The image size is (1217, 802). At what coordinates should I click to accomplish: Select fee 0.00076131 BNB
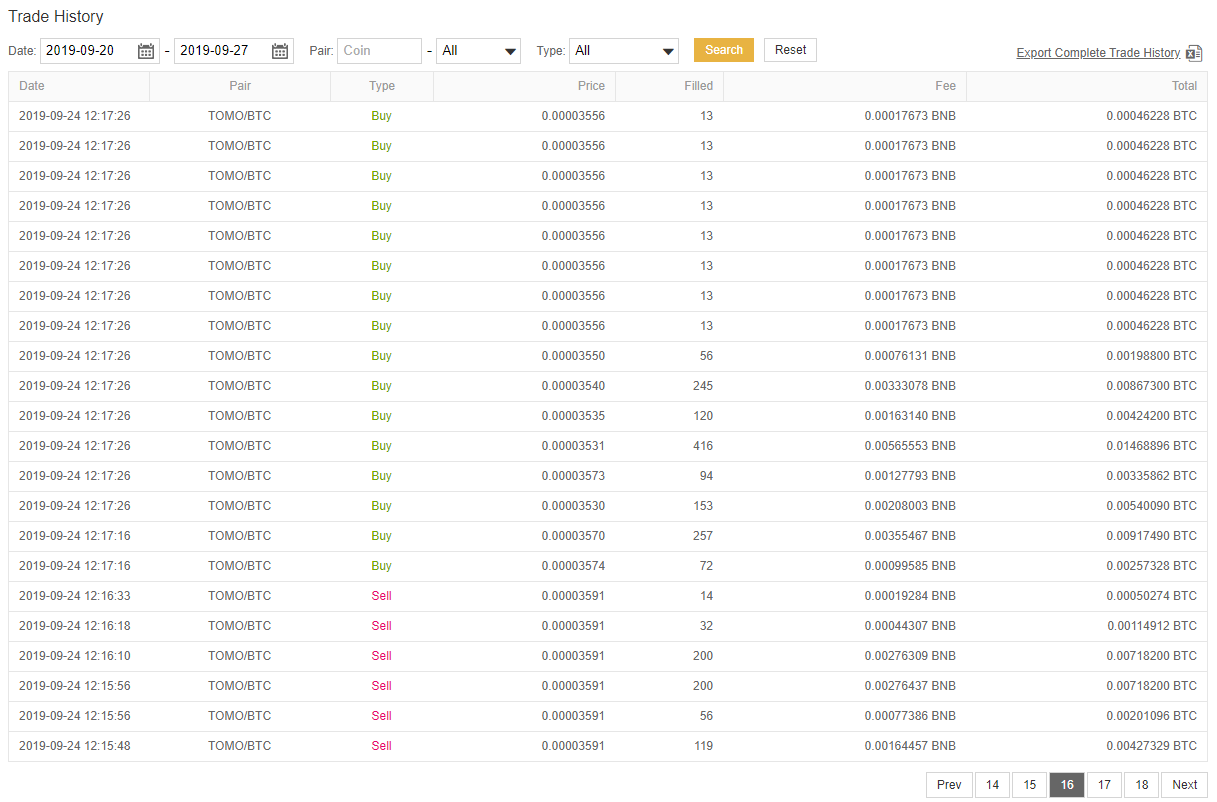(x=910, y=356)
